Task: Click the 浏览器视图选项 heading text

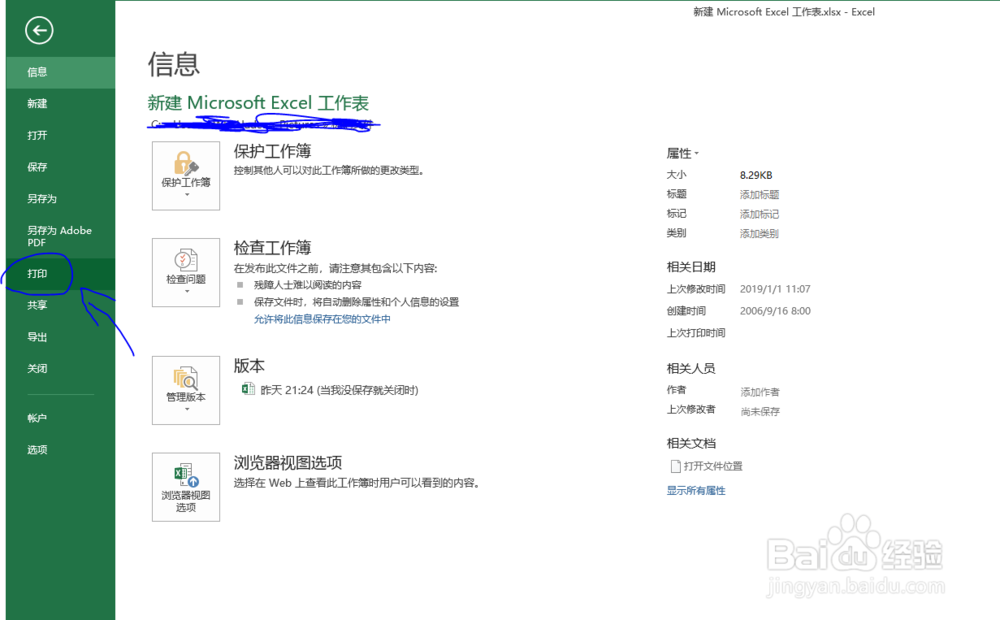Action: 288,462
